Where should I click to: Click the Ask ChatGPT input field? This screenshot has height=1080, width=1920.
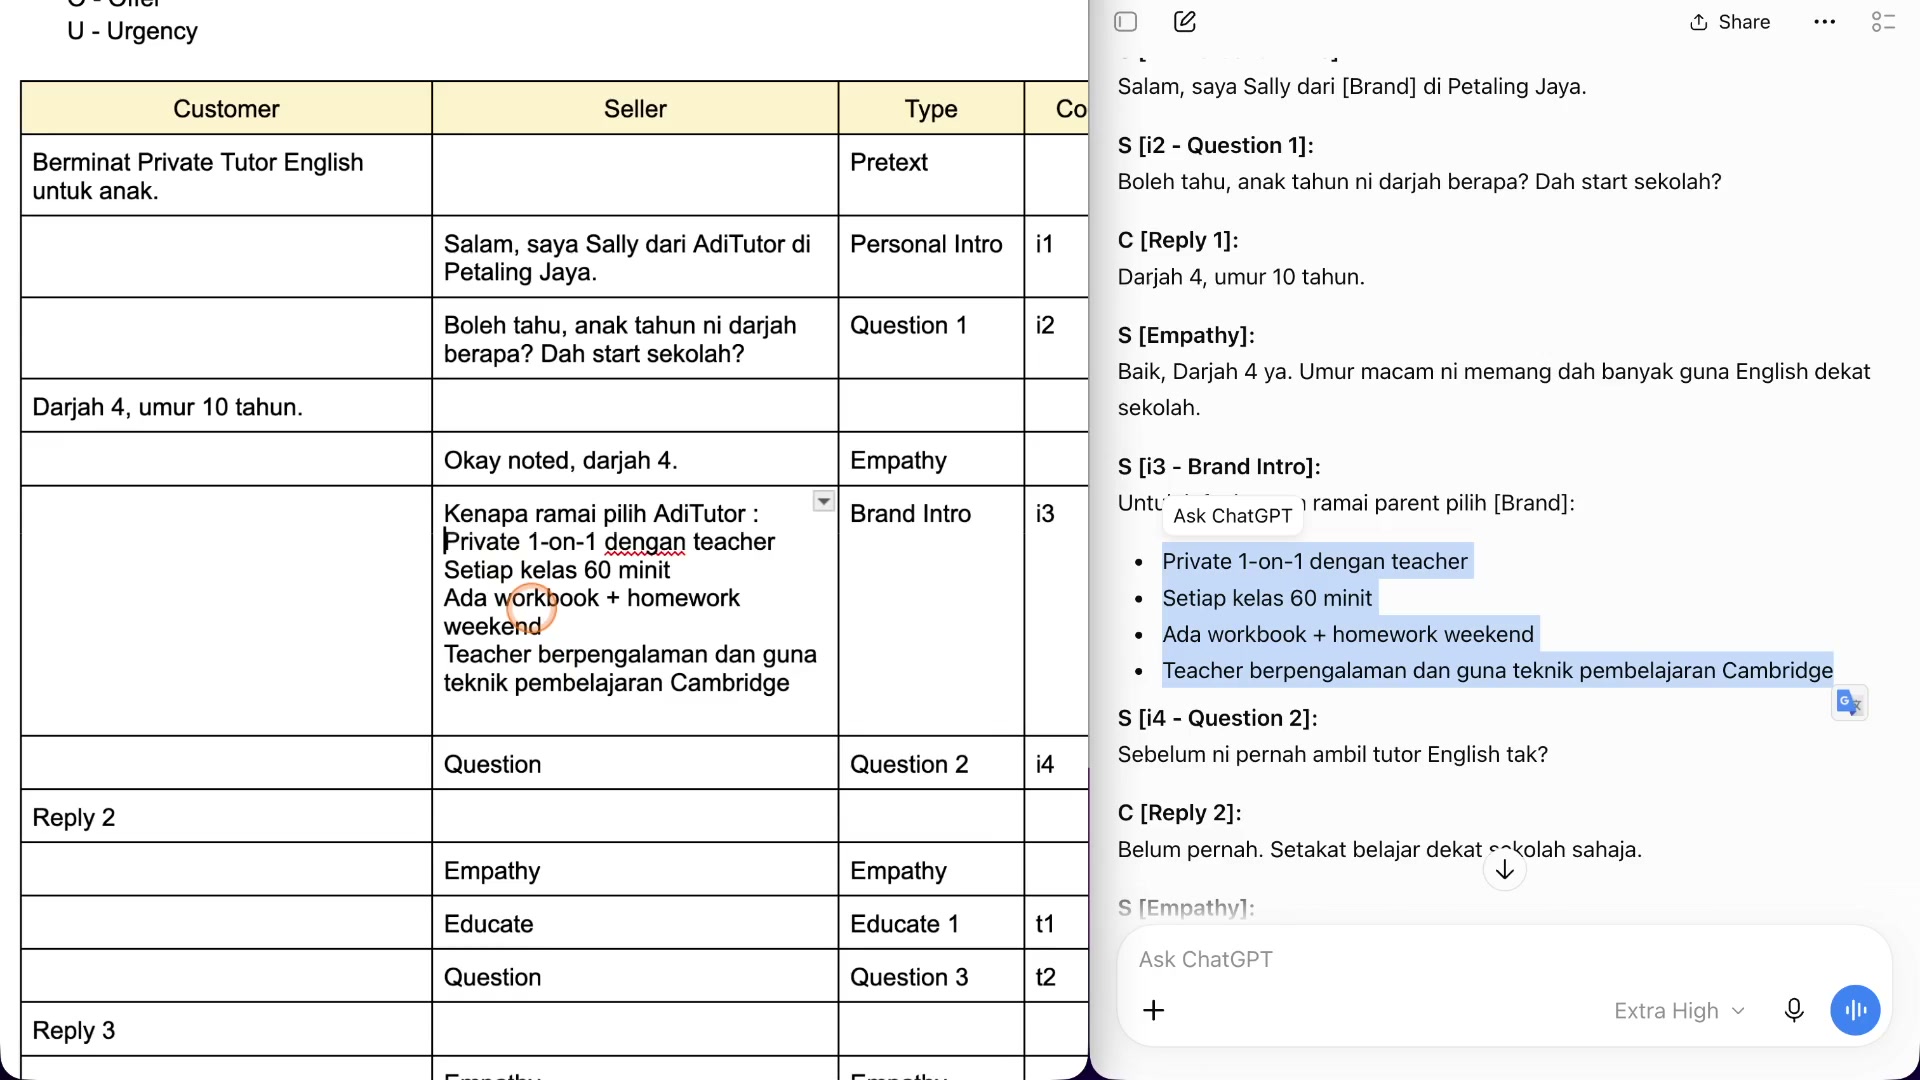coord(1504,959)
